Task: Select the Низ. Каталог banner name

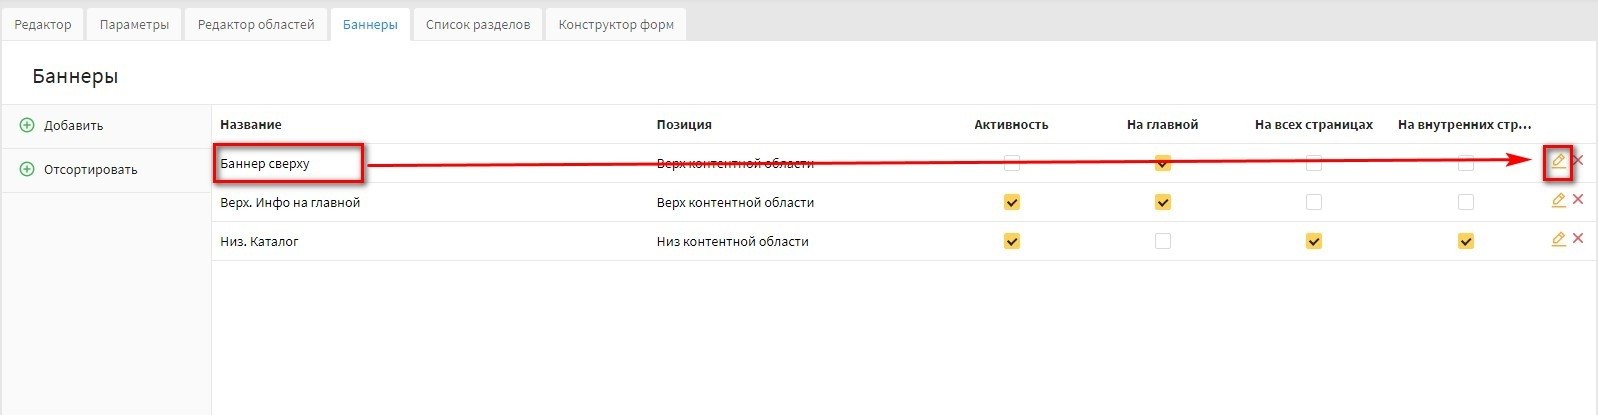Action: tap(259, 241)
